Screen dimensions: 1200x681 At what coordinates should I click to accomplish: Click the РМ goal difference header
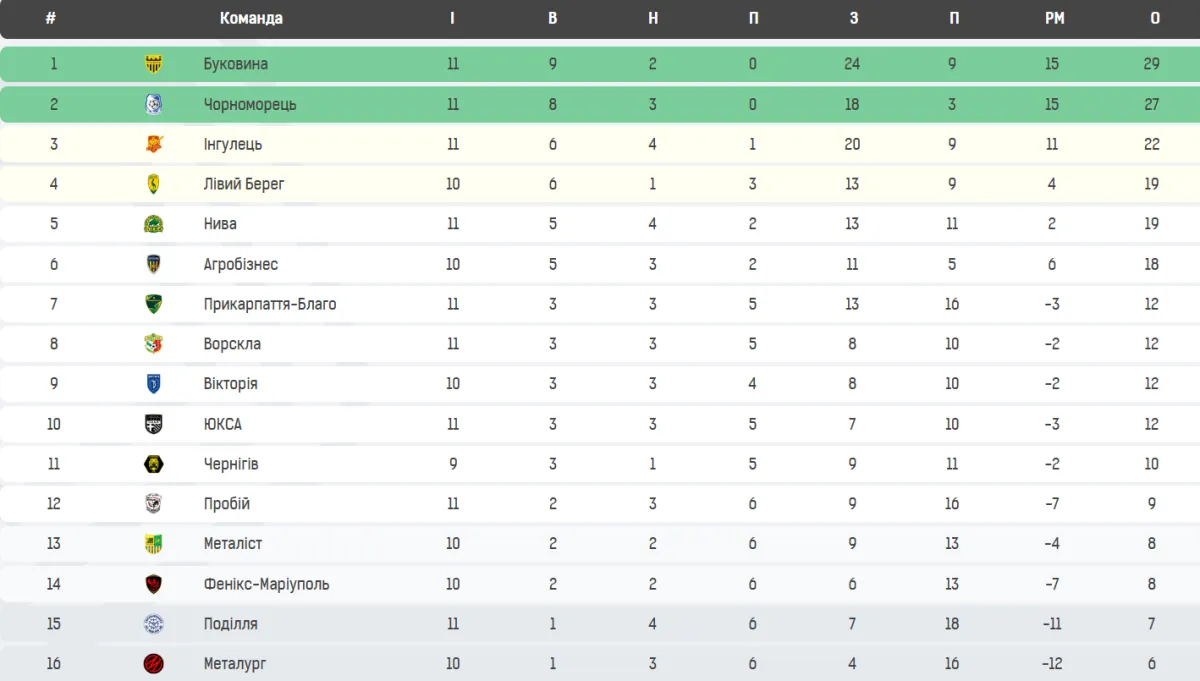pyautogui.click(x=1054, y=18)
